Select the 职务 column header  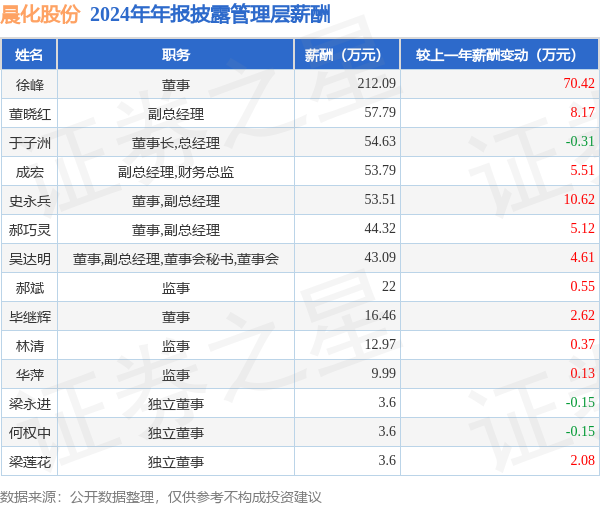coord(176,55)
